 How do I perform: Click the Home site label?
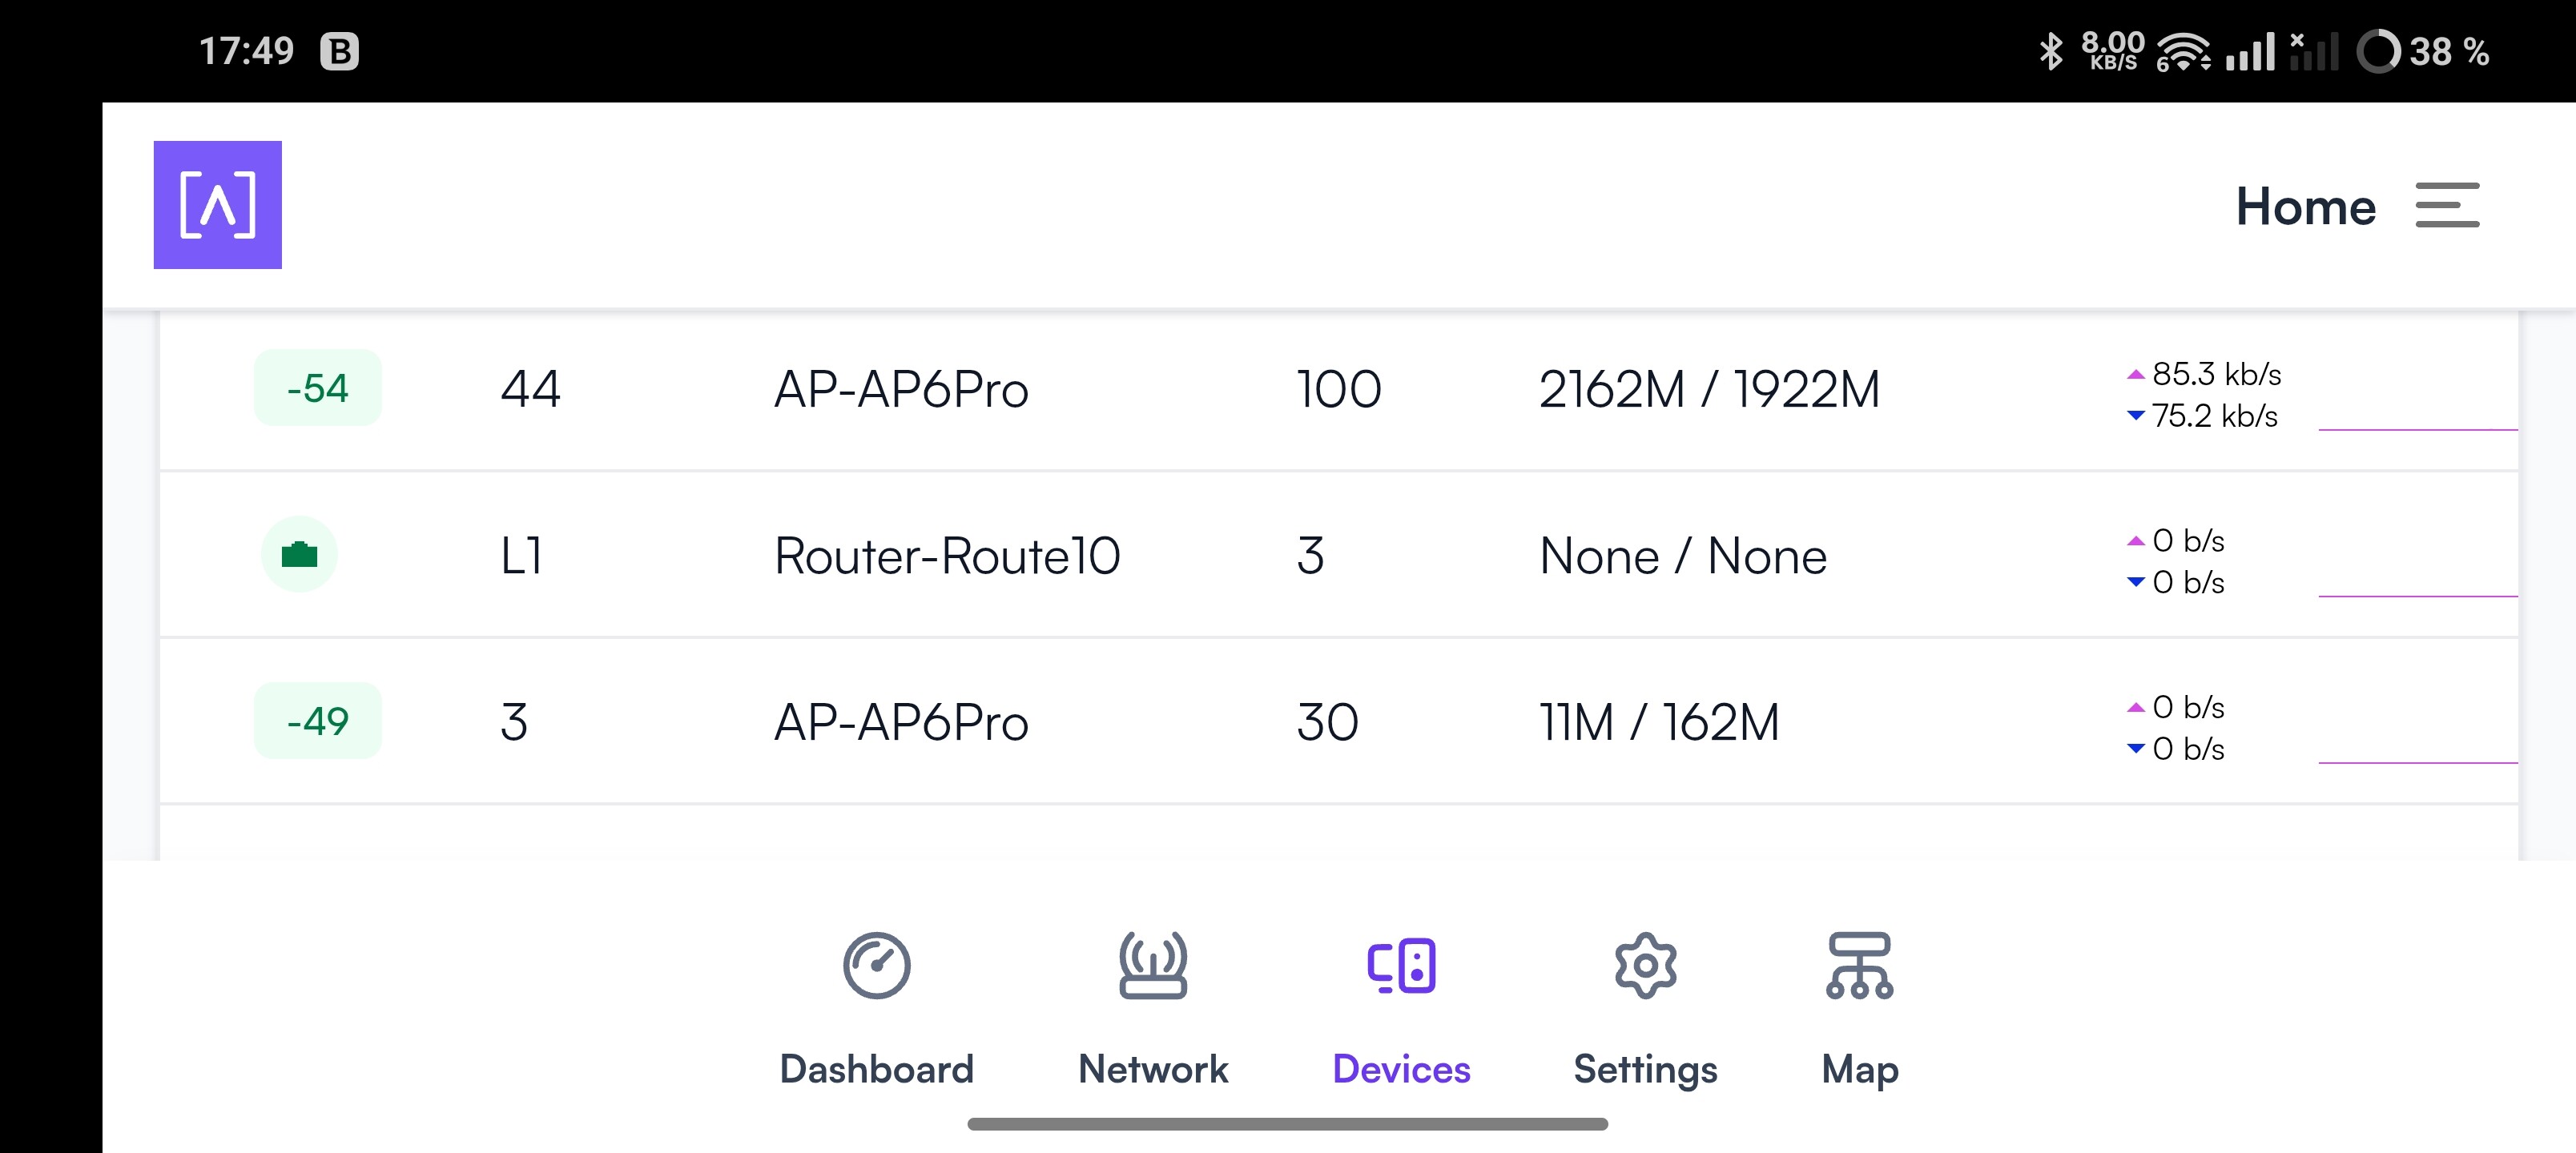2305,206
